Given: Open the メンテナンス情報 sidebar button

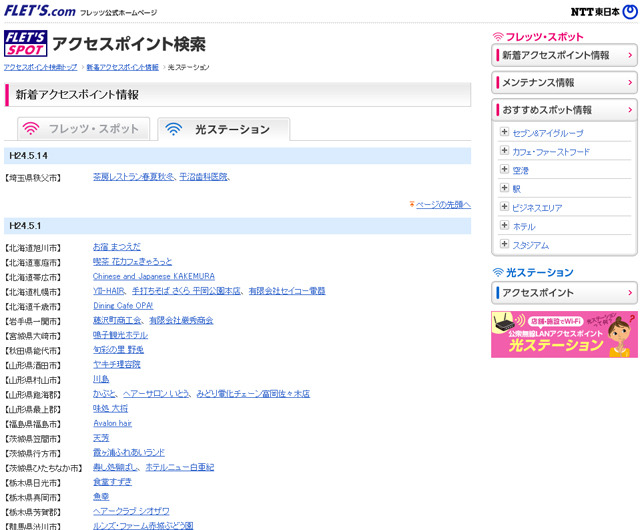Looking at the screenshot, I should click(564, 82).
